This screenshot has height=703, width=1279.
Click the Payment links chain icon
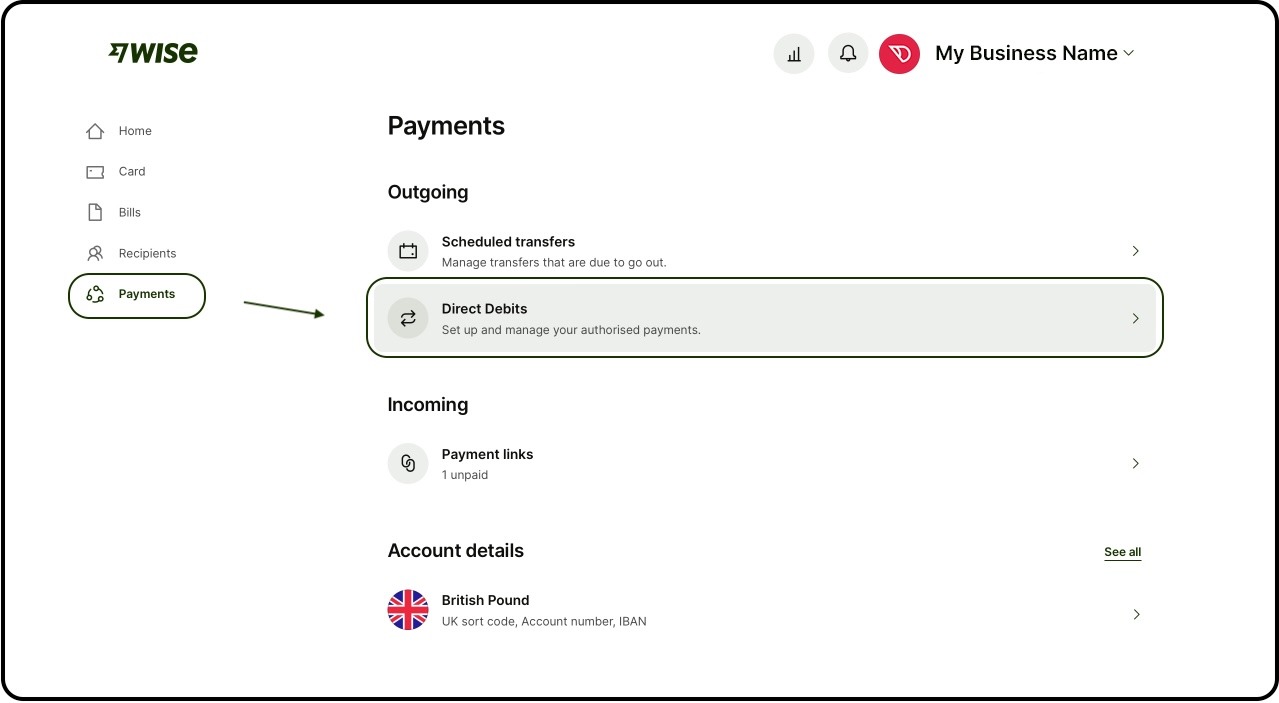coord(408,464)
